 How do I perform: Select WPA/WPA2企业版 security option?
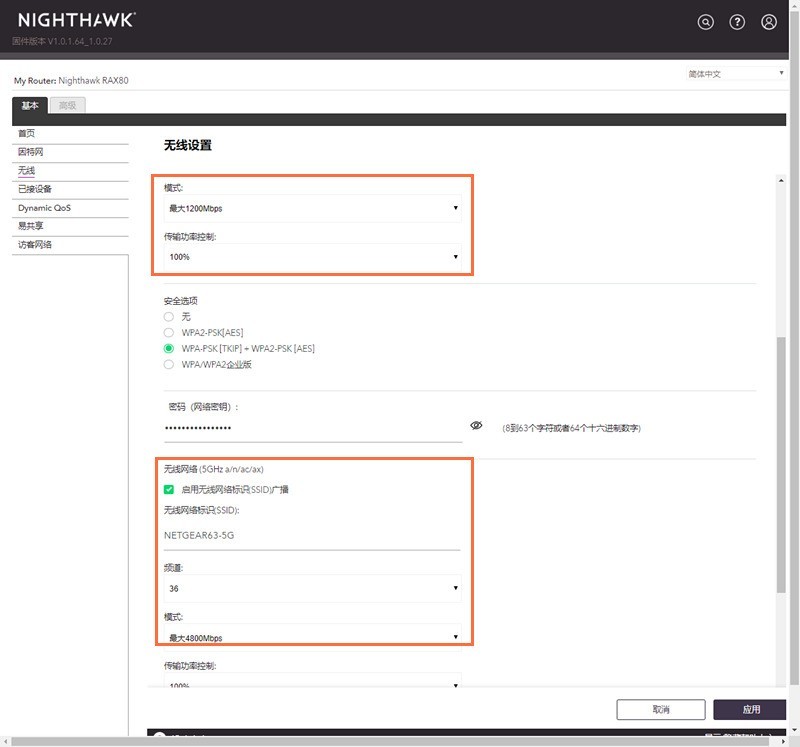coord(169,364)
